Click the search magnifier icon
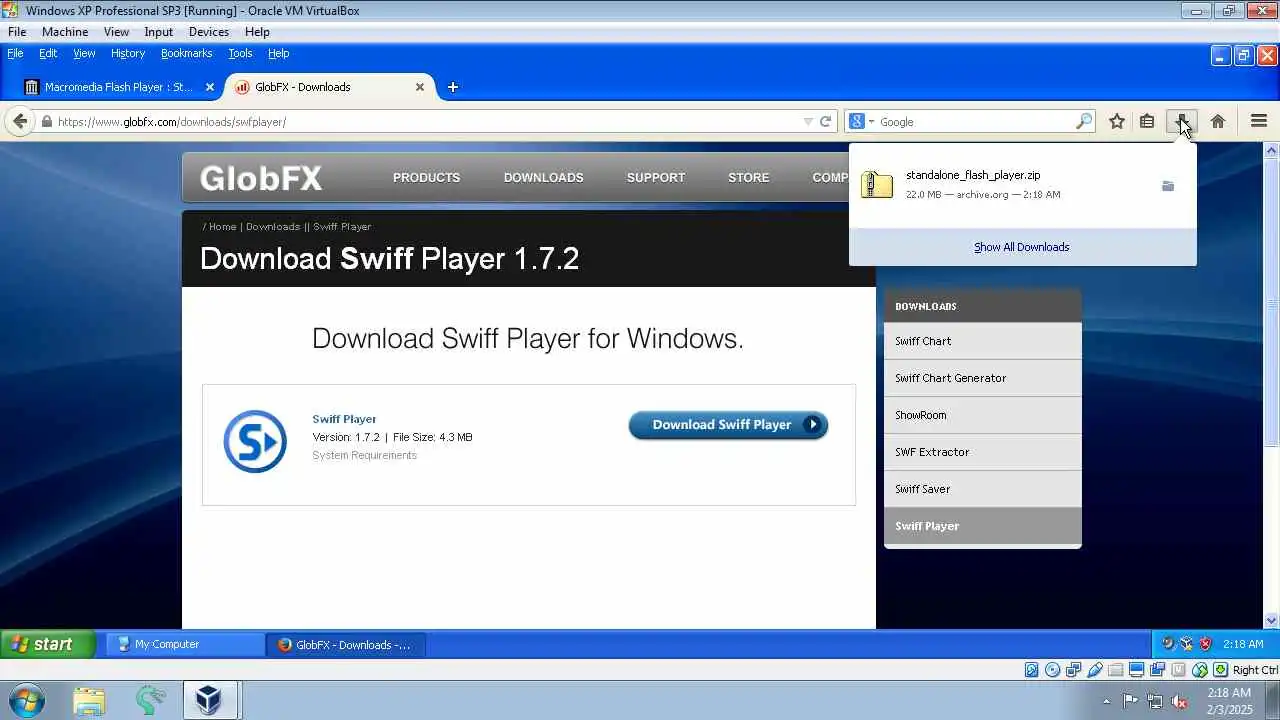Viewport: 1280px width, 720px height. [x=1084, y=122]
